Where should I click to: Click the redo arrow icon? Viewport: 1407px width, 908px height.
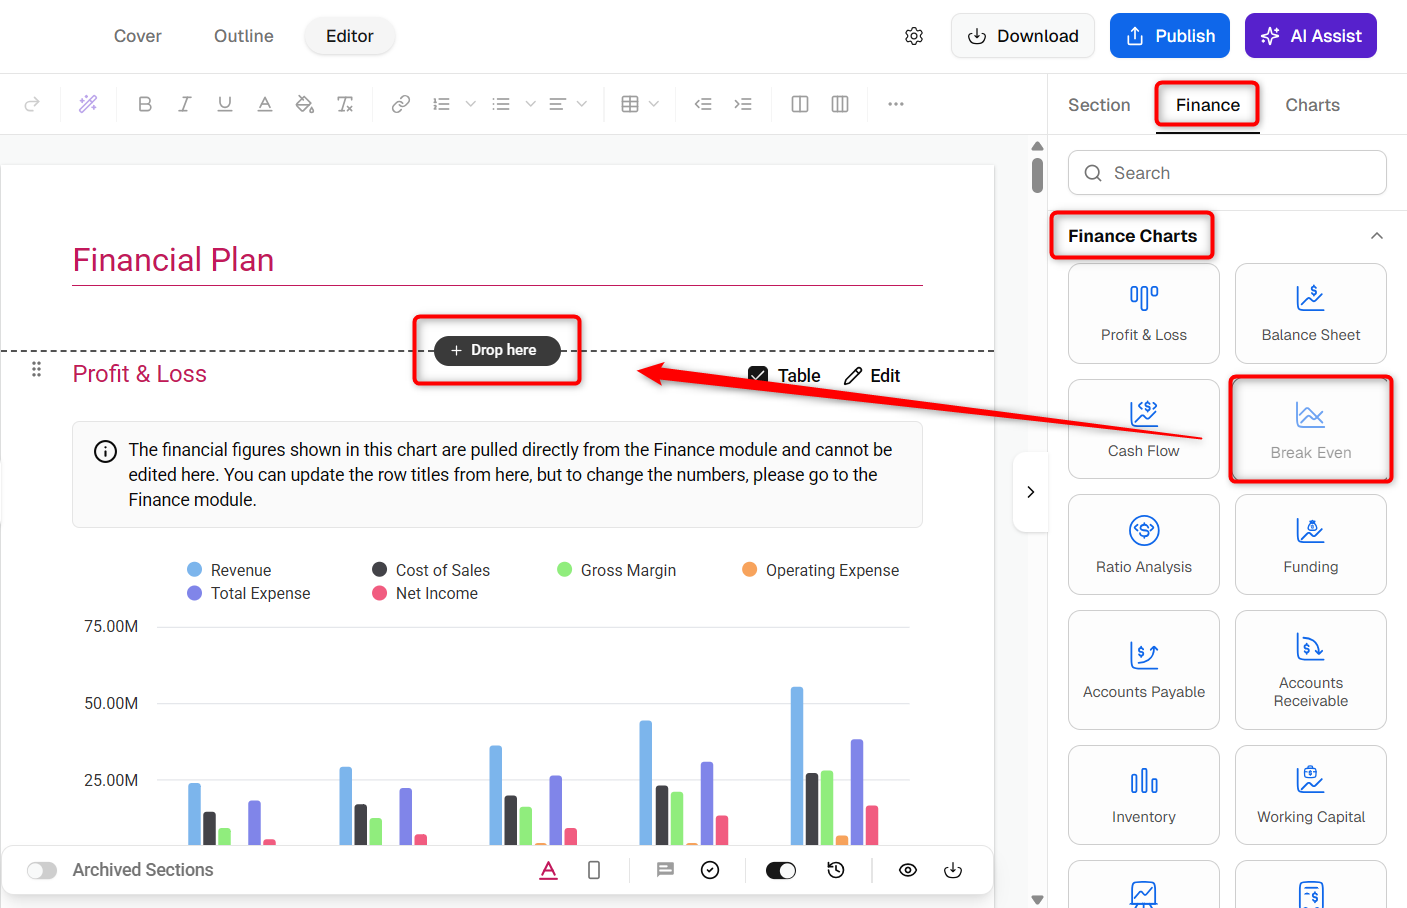click(32, 104)
